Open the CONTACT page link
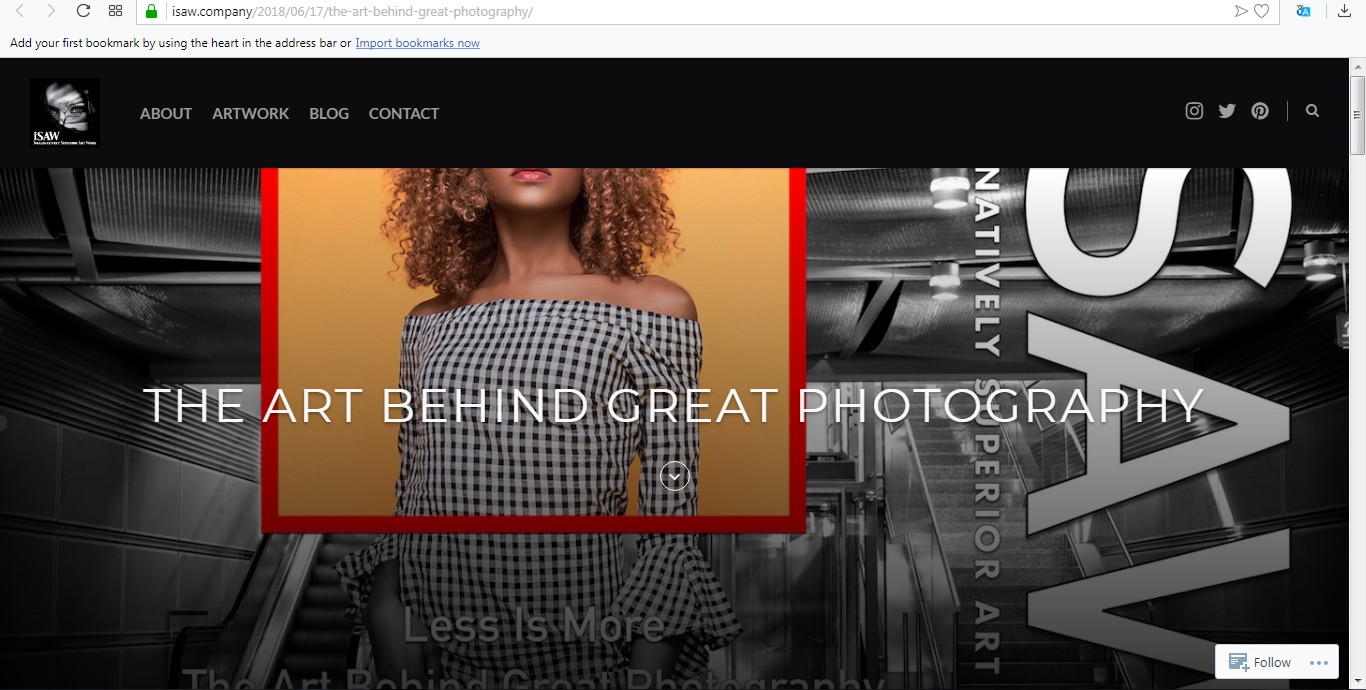 pos(403,113)
